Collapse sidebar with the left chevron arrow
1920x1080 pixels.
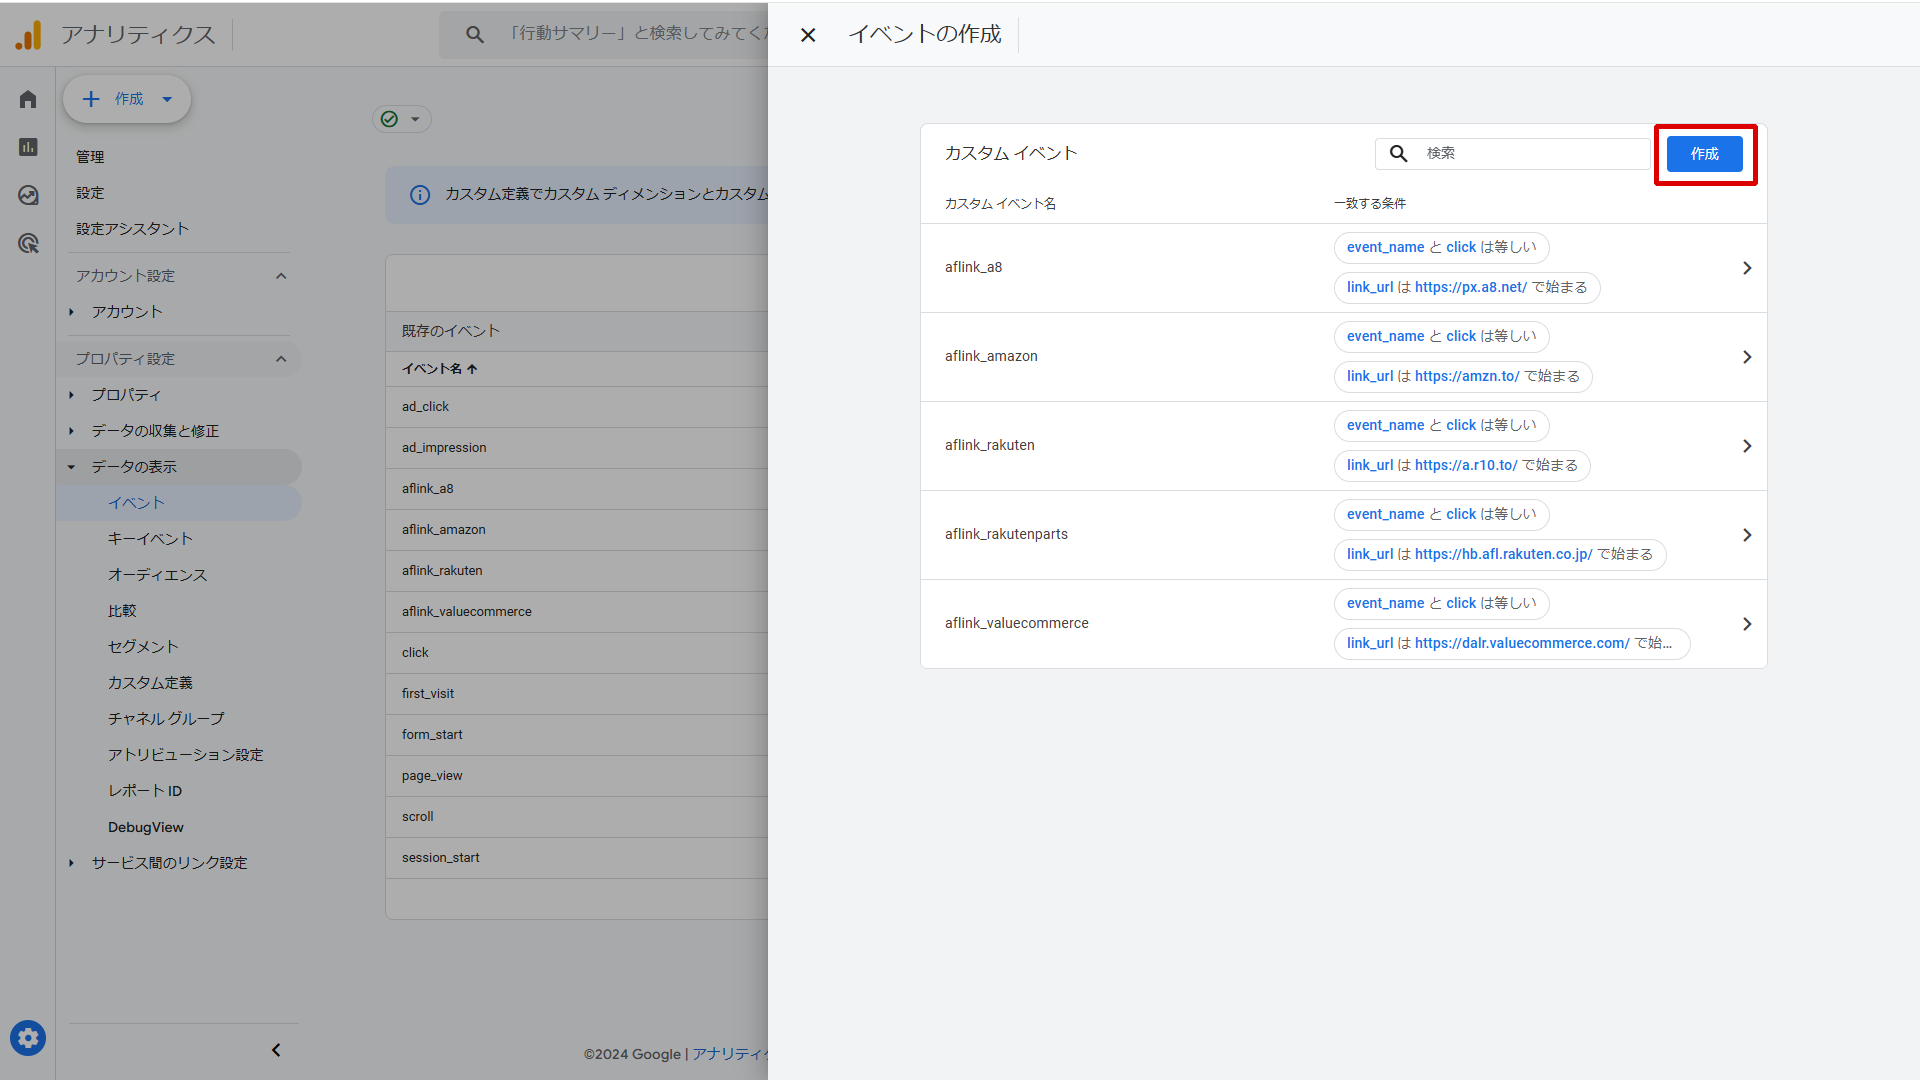coord(276,1050)
